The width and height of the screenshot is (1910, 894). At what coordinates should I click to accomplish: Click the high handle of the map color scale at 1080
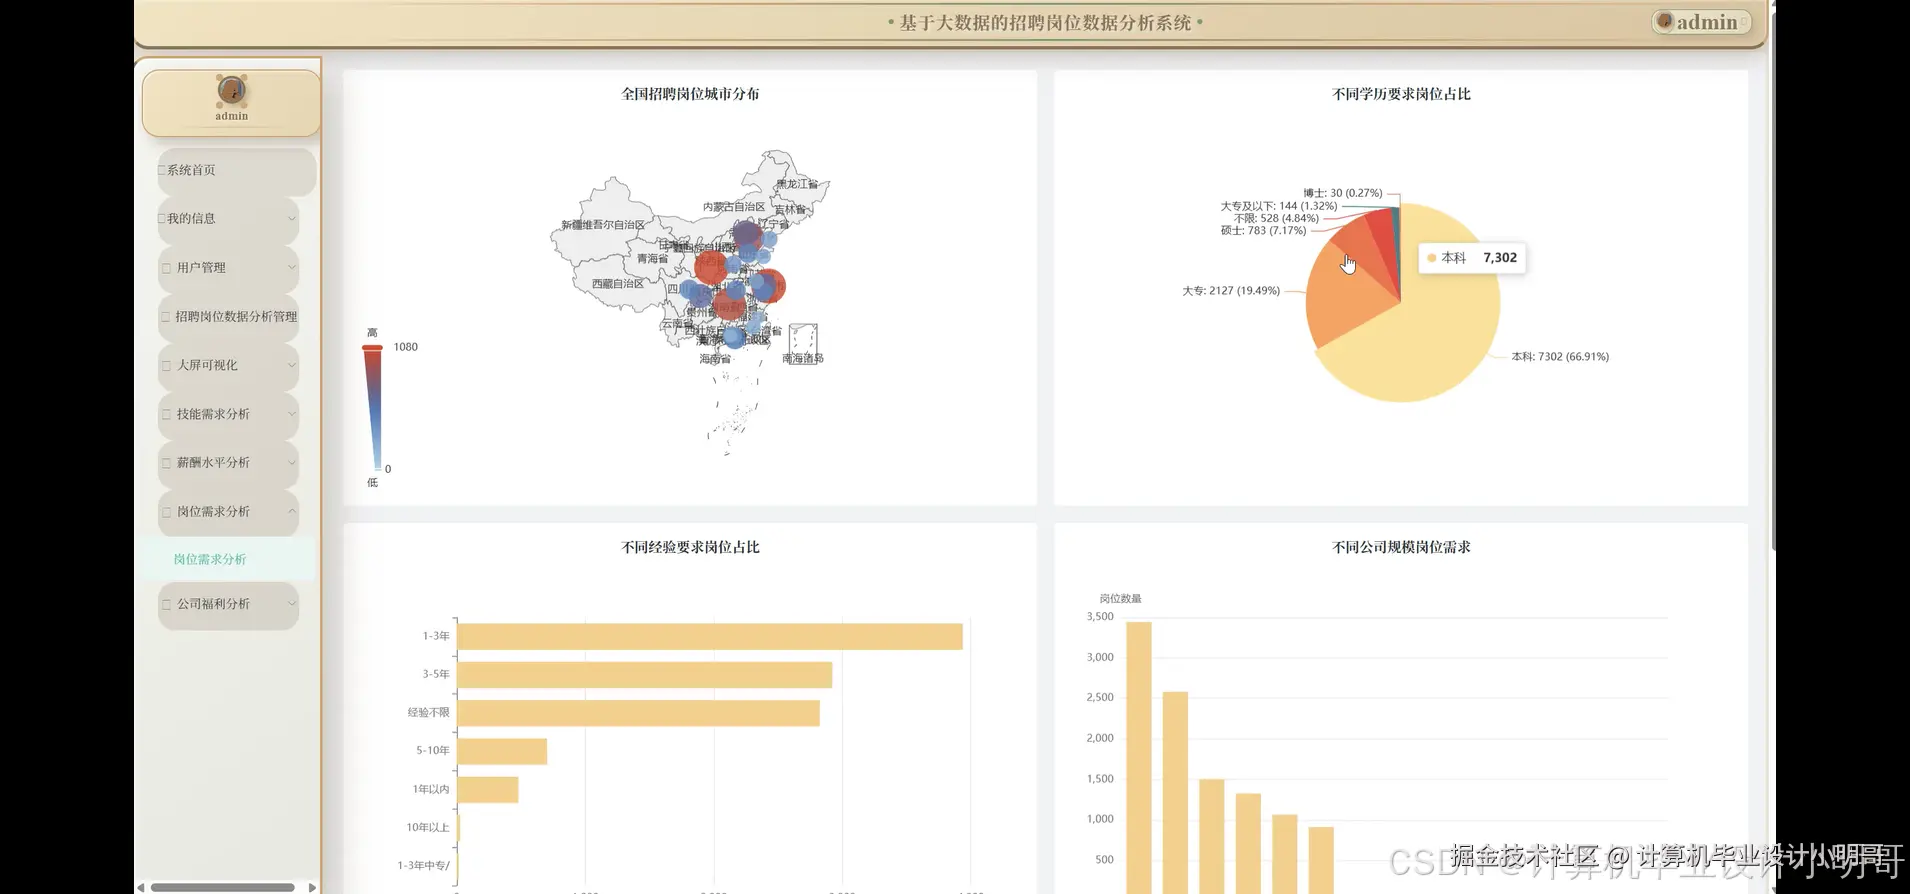[x=372, y=347]
